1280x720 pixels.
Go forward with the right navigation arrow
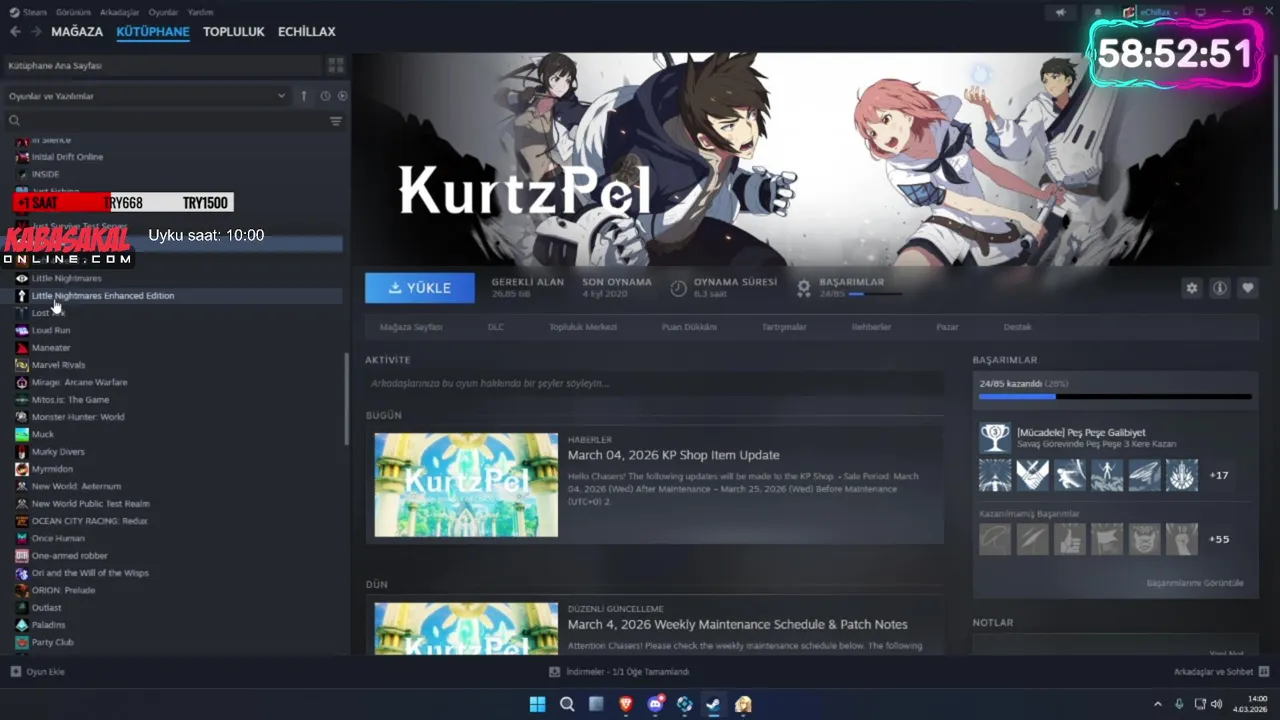36,32
